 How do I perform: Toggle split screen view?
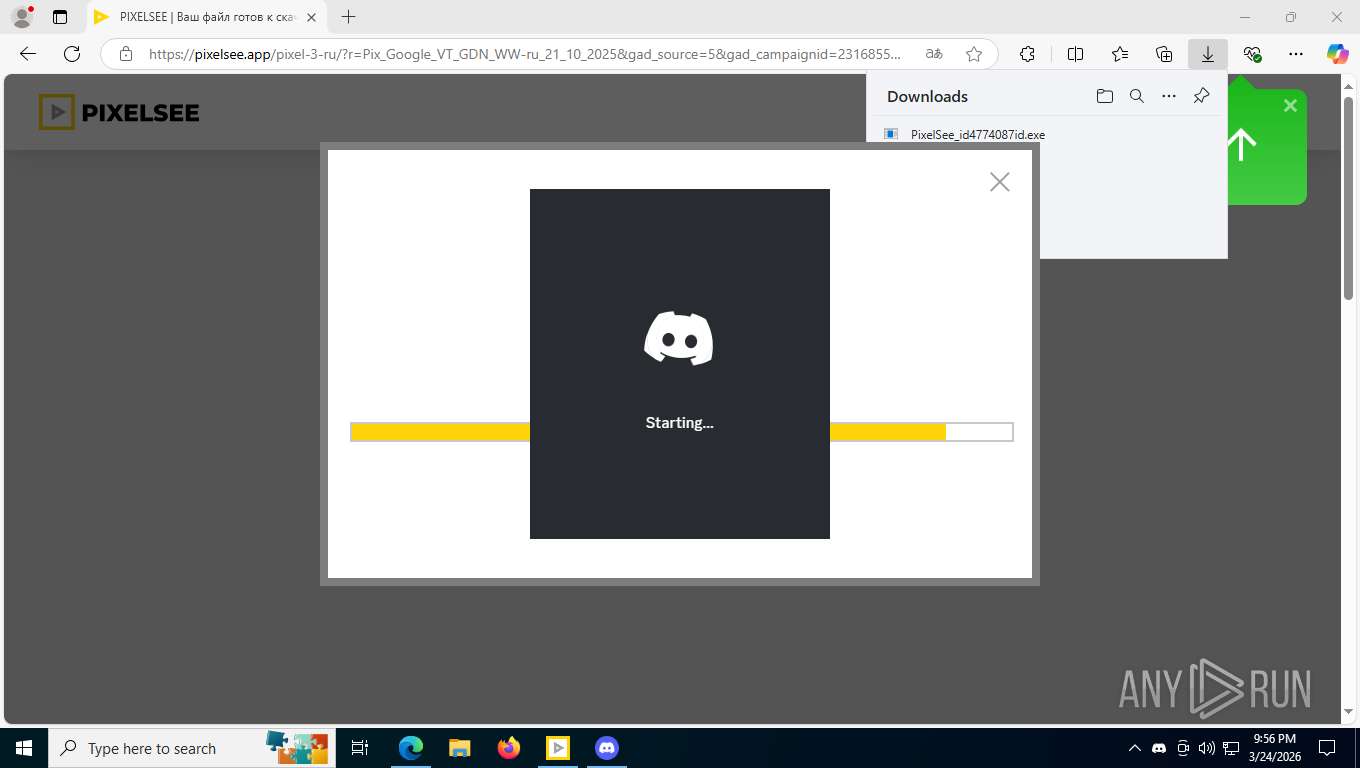(x=1076, y=54)
